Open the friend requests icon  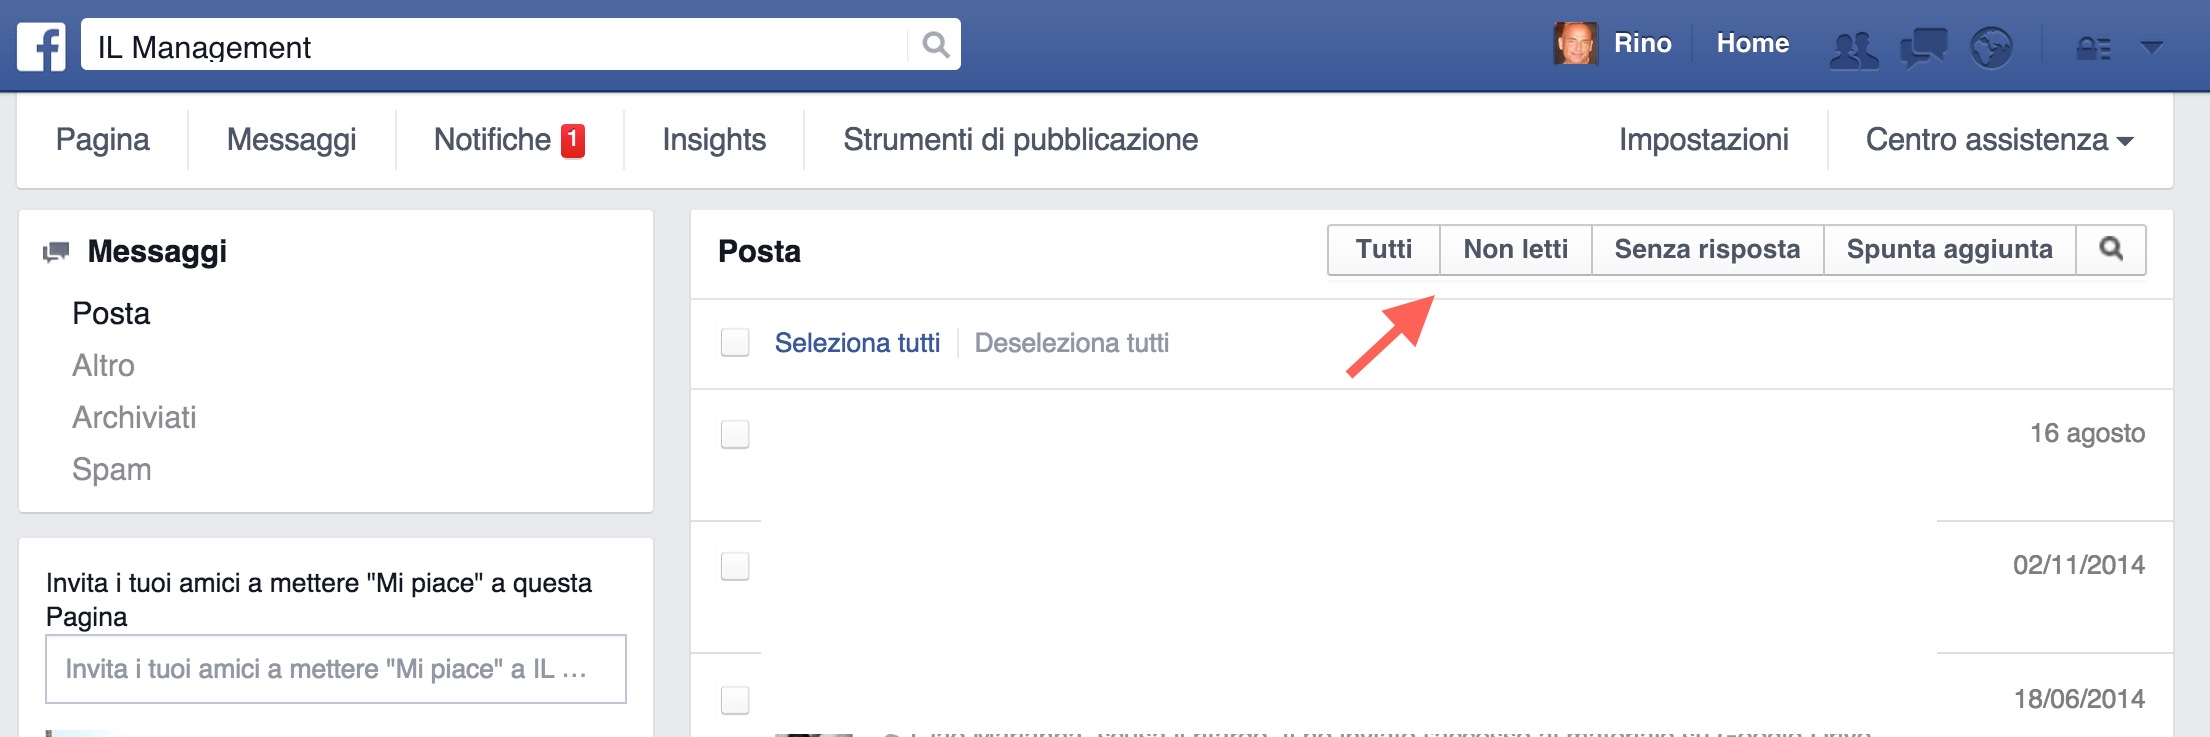1853,48
